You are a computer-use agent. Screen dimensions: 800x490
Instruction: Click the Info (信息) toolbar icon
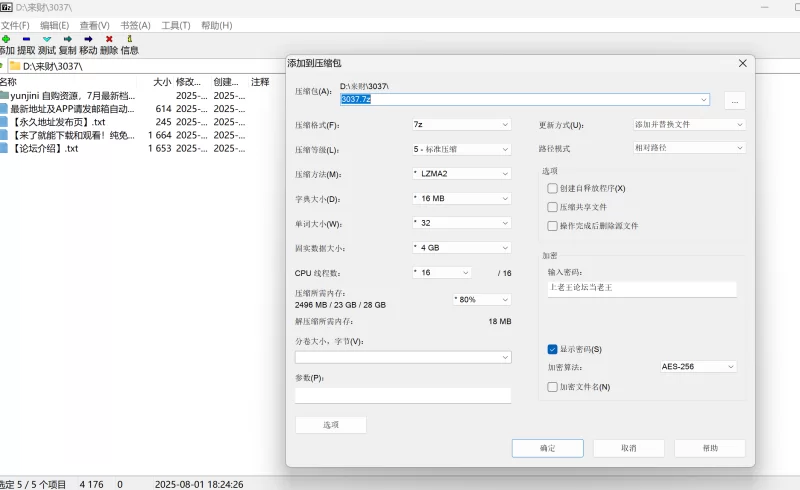(130, 39)
